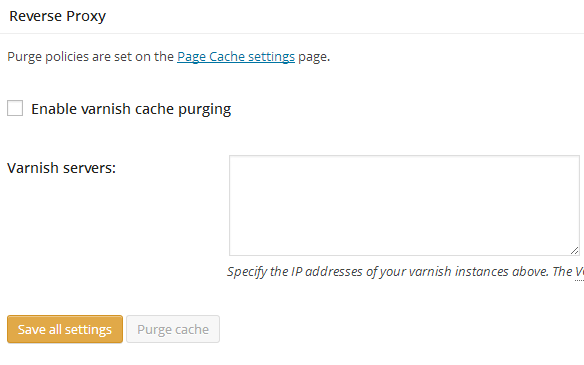
Task: Click the 'Purge policies are set on the' text
Action: click(x=91, y=57)
